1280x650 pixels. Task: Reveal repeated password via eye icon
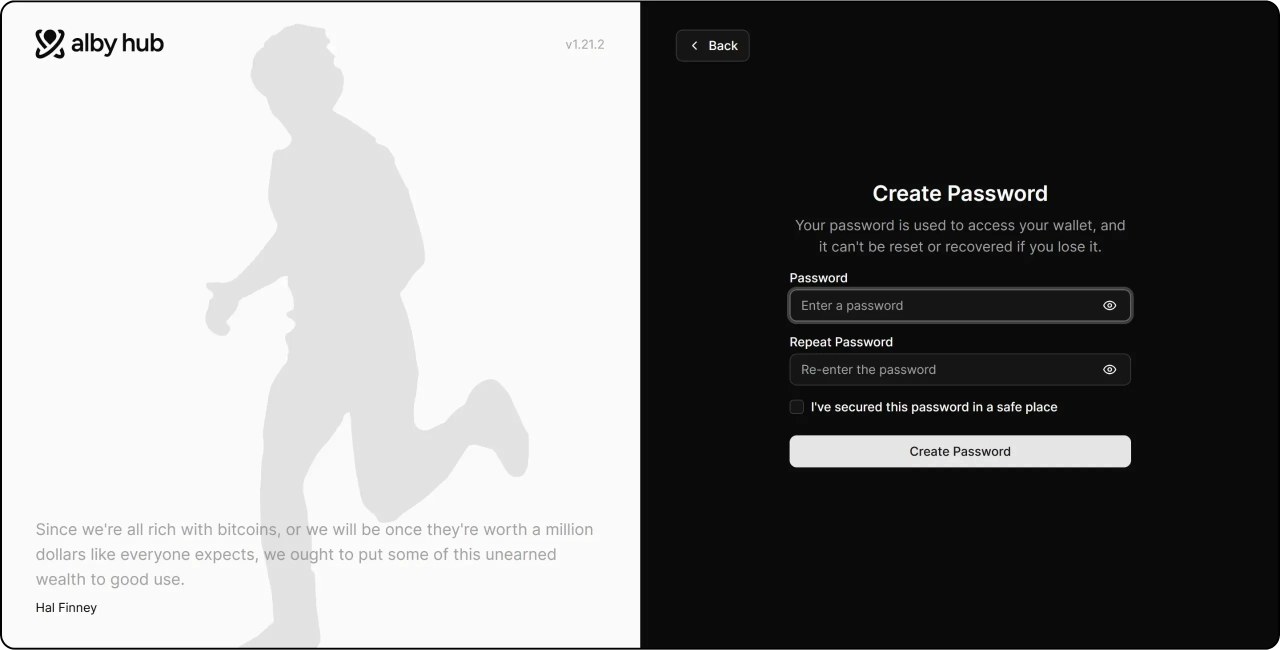click(1109, 370)
